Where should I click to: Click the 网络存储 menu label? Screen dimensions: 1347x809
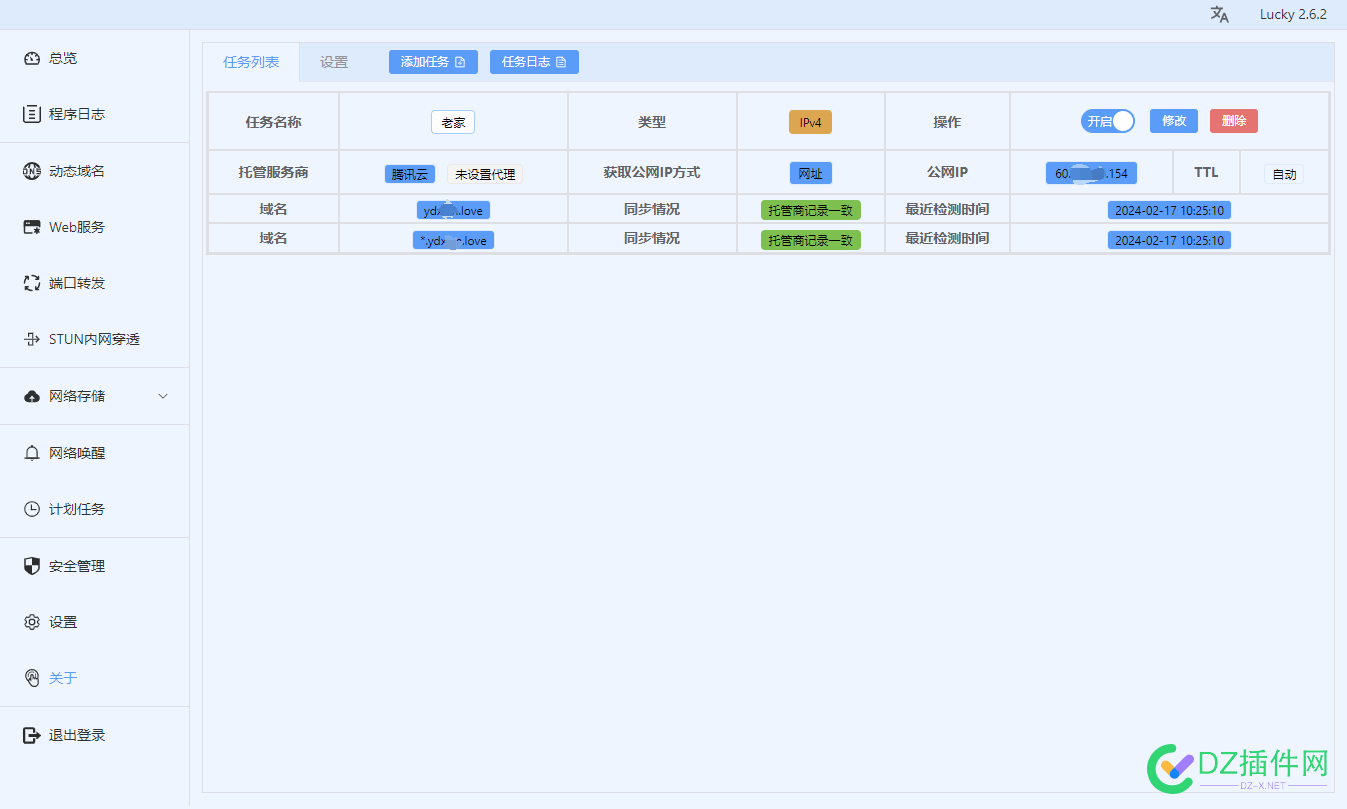coord(77,396)
